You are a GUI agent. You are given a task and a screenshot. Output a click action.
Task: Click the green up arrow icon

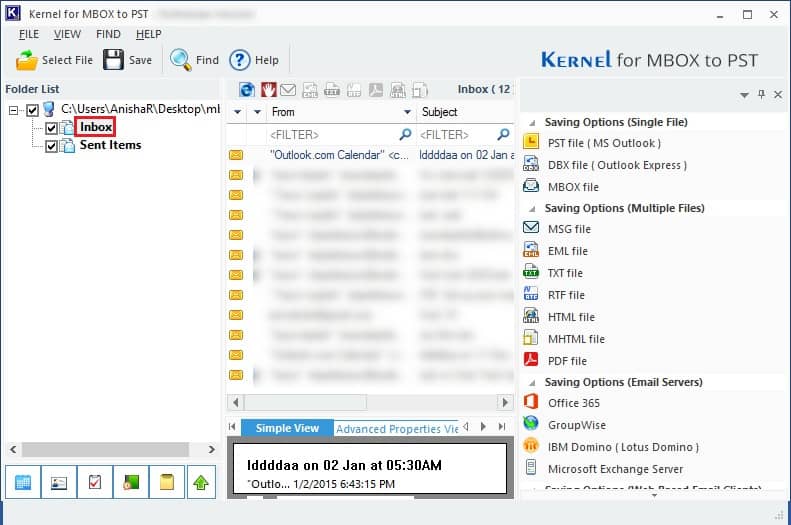(x=201, y=482)
